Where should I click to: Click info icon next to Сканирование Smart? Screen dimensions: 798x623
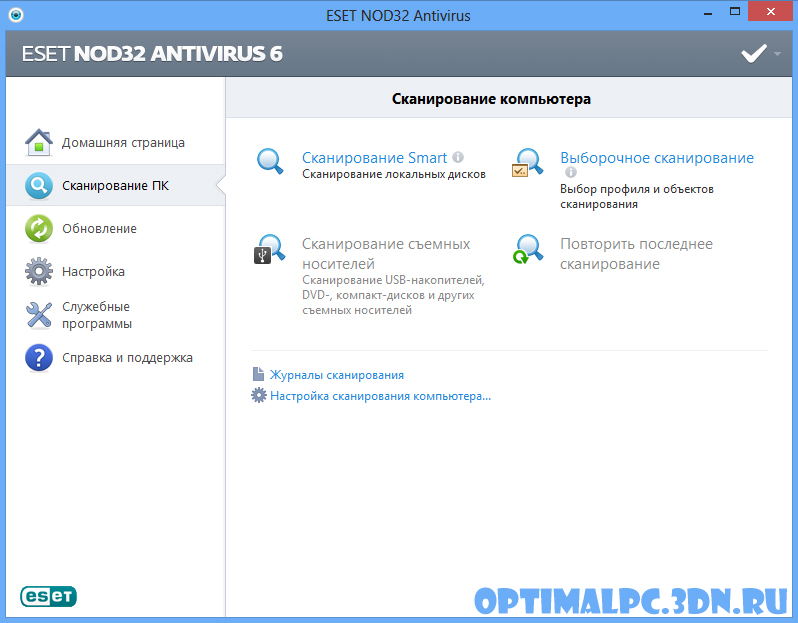point(458,157)
